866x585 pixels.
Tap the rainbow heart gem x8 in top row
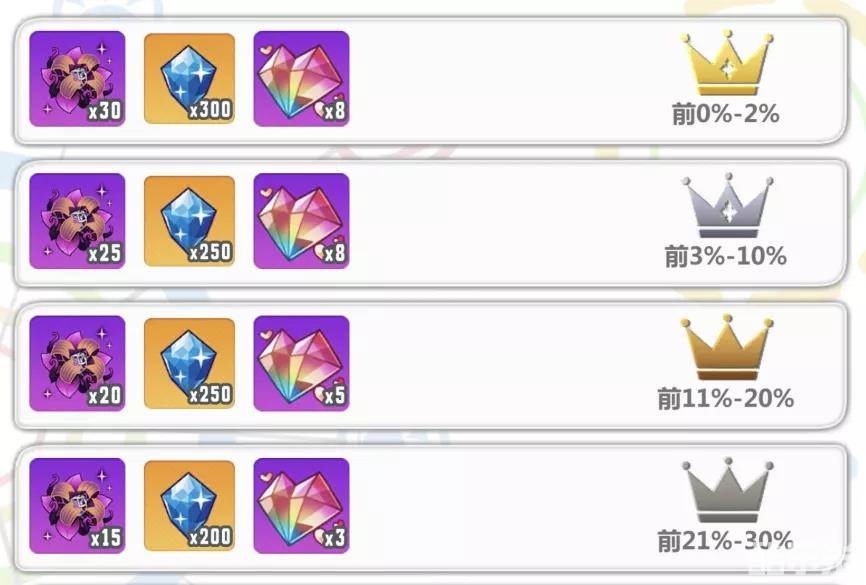pos(302,79)
